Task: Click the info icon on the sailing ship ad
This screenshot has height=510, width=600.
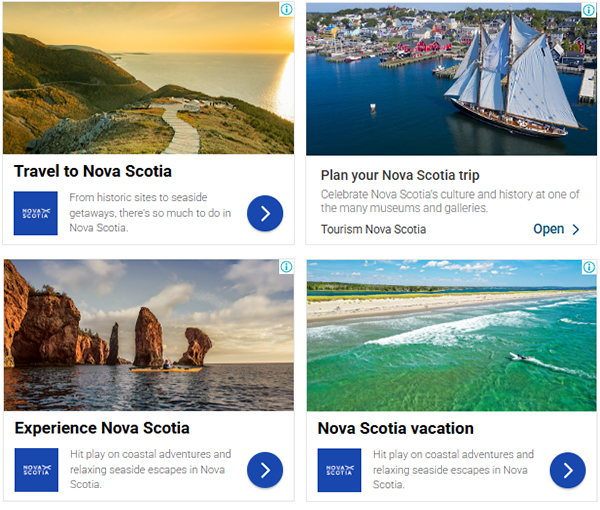Action: tap(589, 10)
